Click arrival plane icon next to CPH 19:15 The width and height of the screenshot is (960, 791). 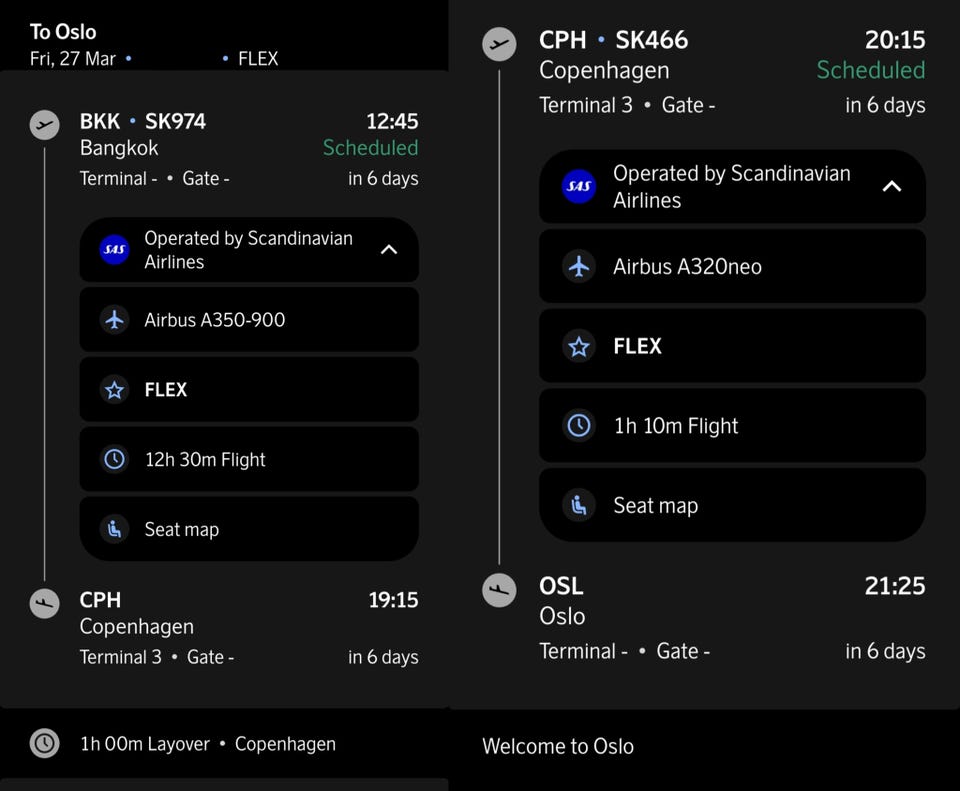(45, 603)
